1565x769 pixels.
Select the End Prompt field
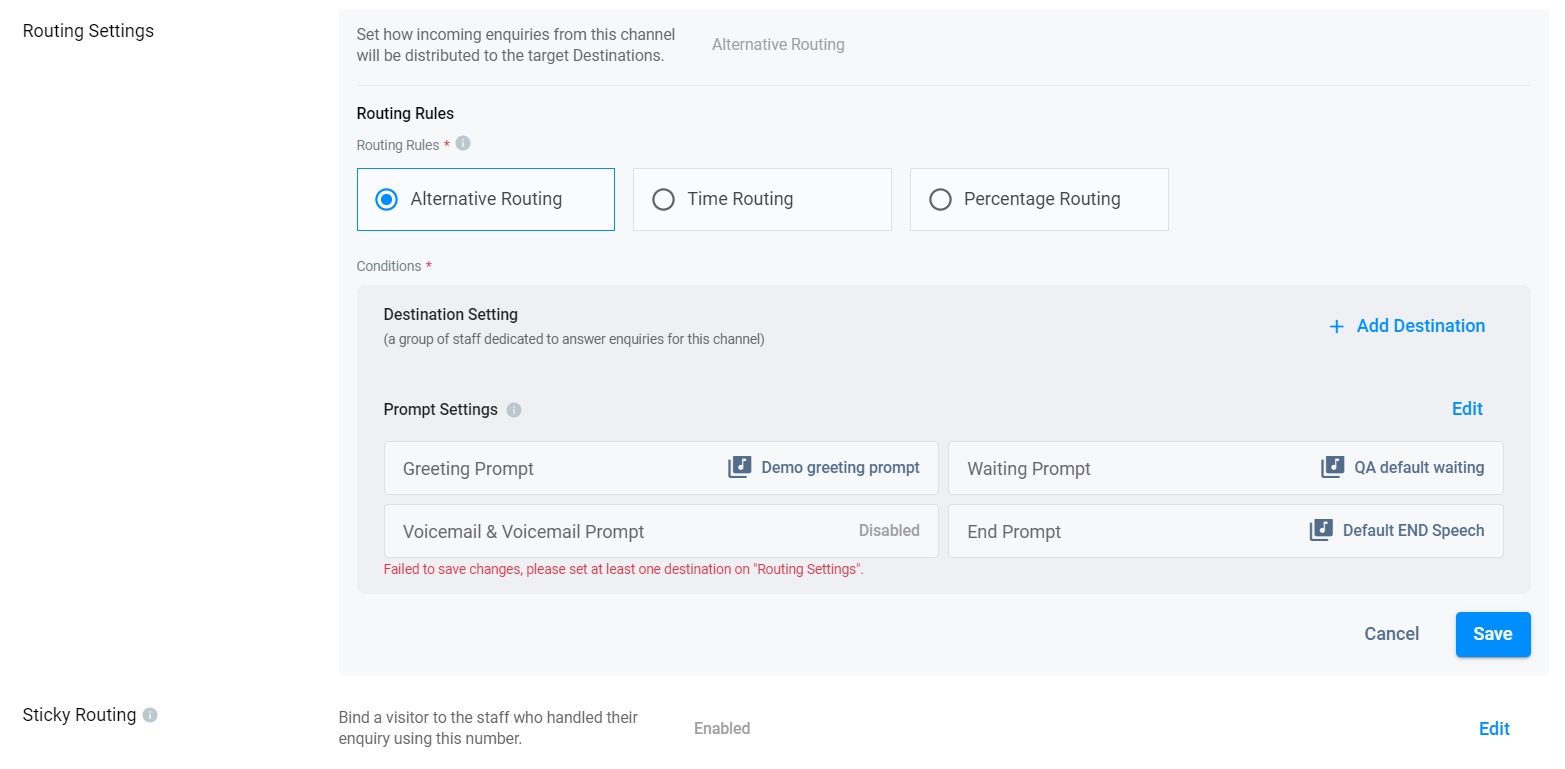click(x=1014, y=532)
